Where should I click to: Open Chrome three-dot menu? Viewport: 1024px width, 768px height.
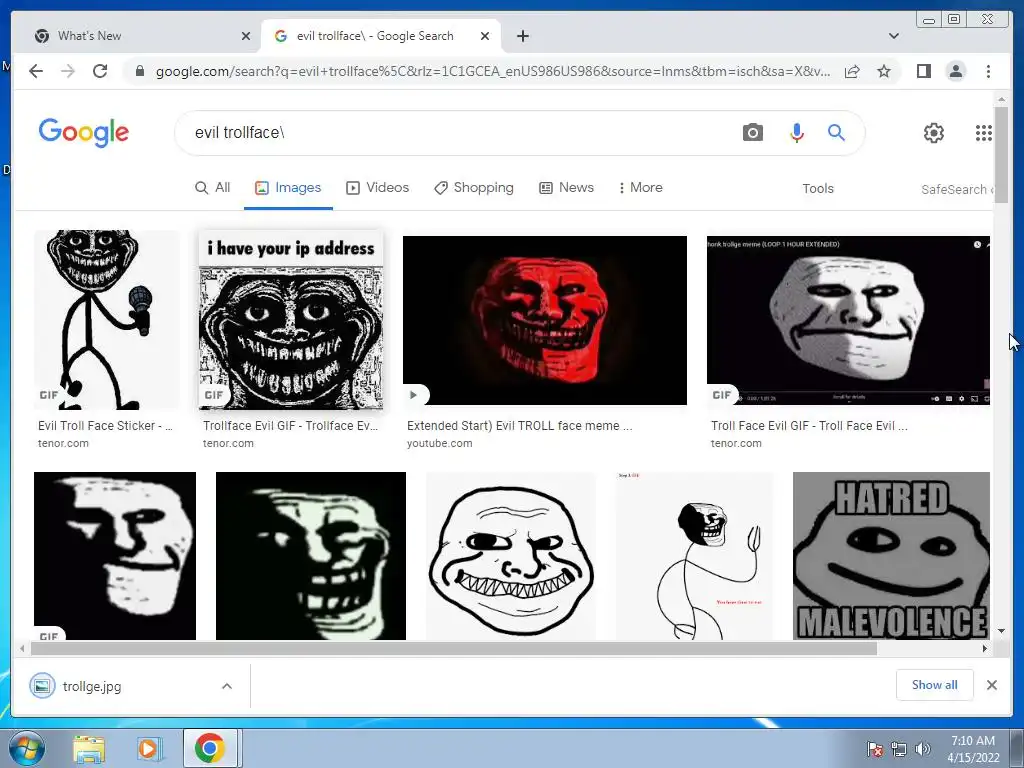click(x=988, y=71)
